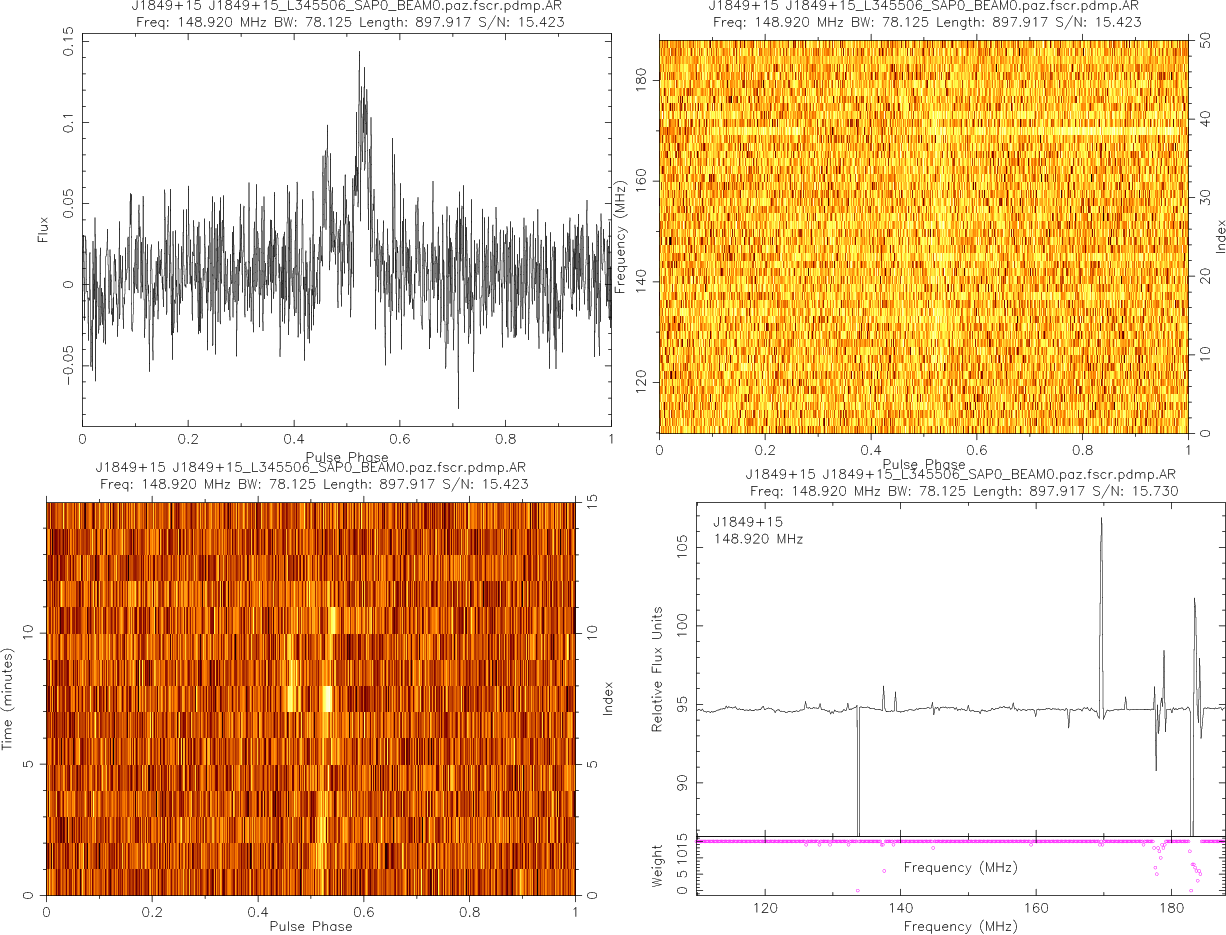Click the "Relative Flux Units" axis label
The height and width of the screenshot is (935, 1226).
coord(657,668)
